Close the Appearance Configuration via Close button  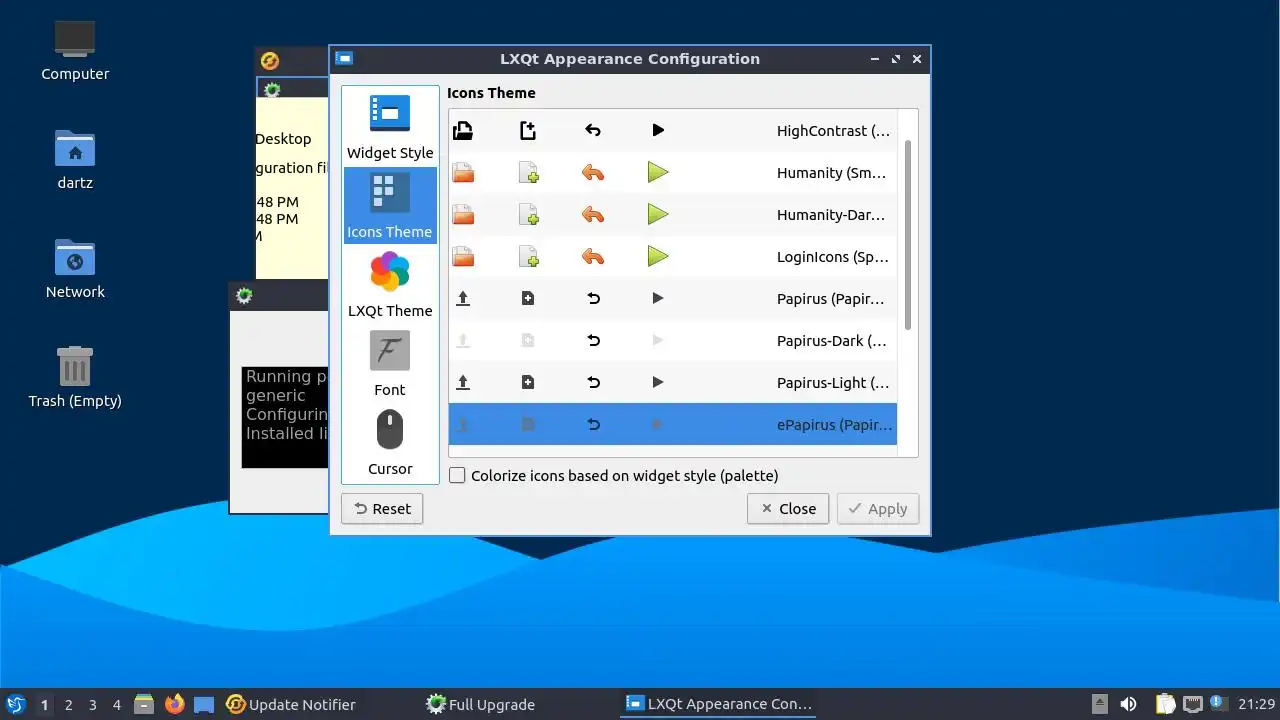tap(788, 509)
